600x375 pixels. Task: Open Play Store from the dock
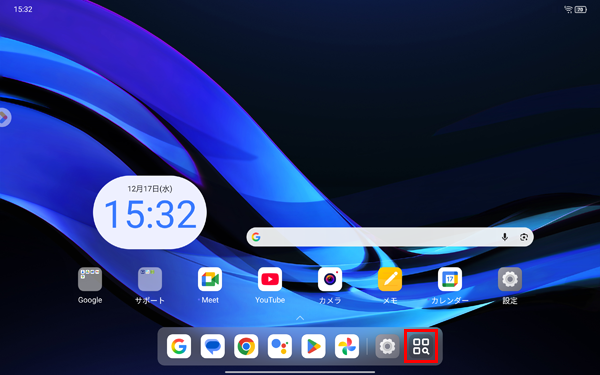[313, 346]
